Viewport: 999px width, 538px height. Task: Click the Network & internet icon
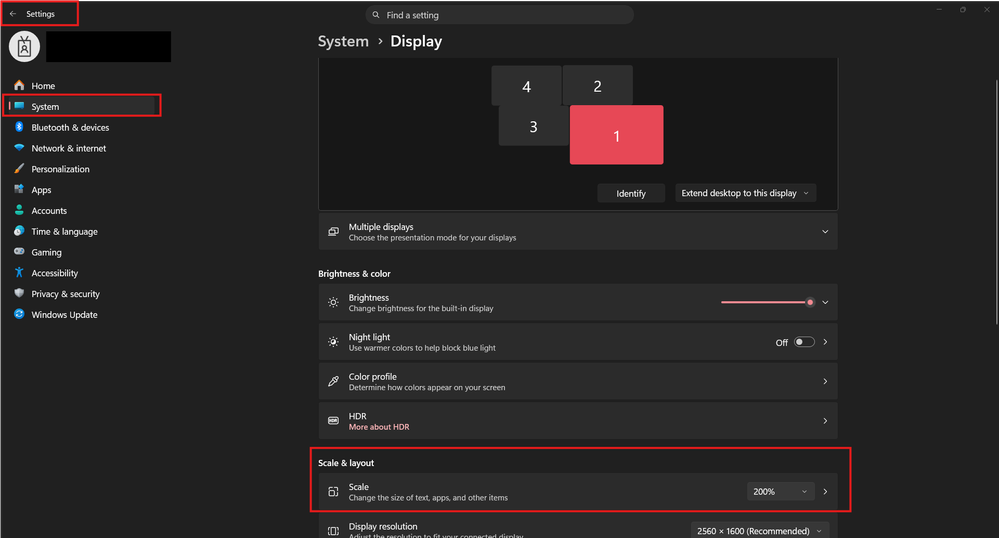19,148
